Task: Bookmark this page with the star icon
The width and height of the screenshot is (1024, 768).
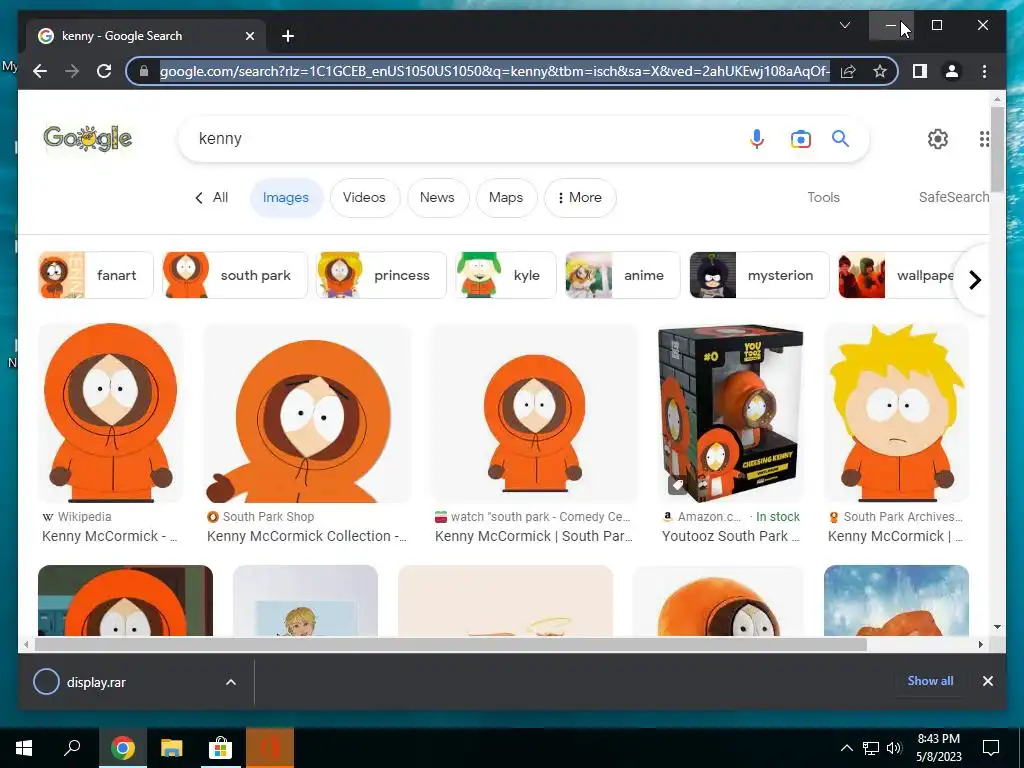Action: click(880, 71)
